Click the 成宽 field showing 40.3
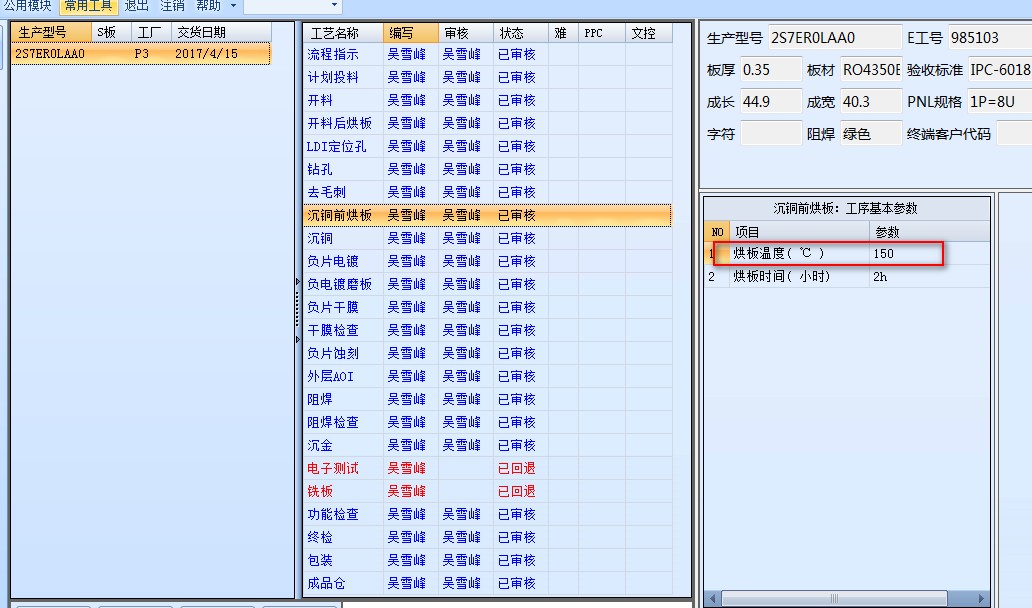Image resolution: width=1032 pixels, height=608 pixels. click(871, 102)
